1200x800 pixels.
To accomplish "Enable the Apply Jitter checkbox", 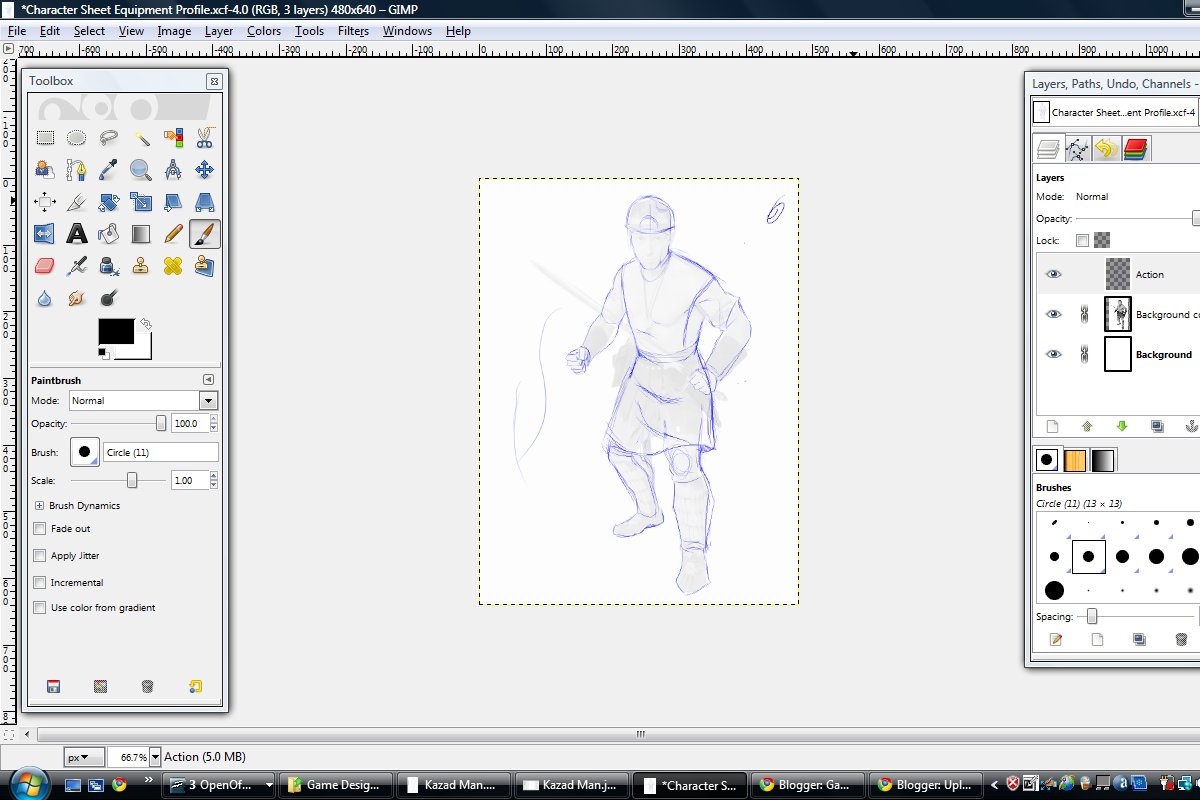I will pyautogui.click(x=40, y=556).
